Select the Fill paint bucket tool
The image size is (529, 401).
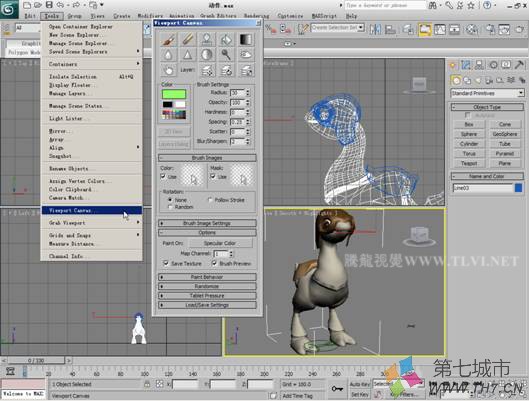(226, 40)
